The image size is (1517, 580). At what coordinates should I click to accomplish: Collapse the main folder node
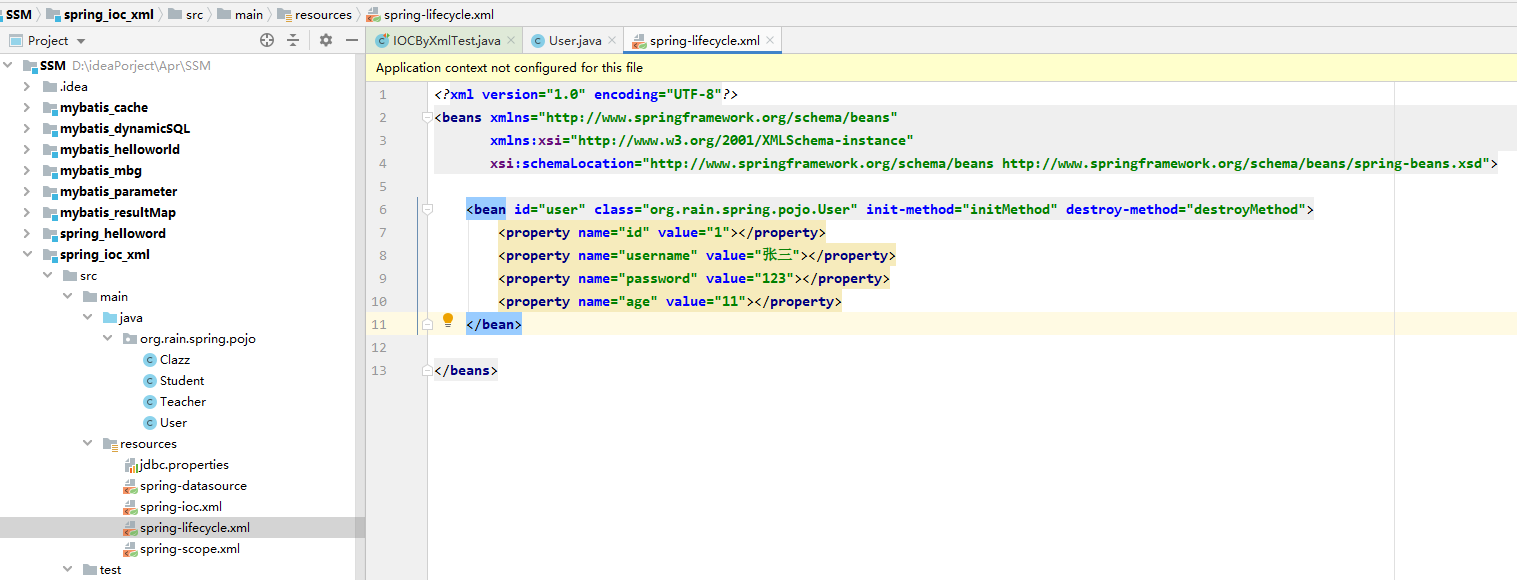pyautogui.click(x=67, y=297)
